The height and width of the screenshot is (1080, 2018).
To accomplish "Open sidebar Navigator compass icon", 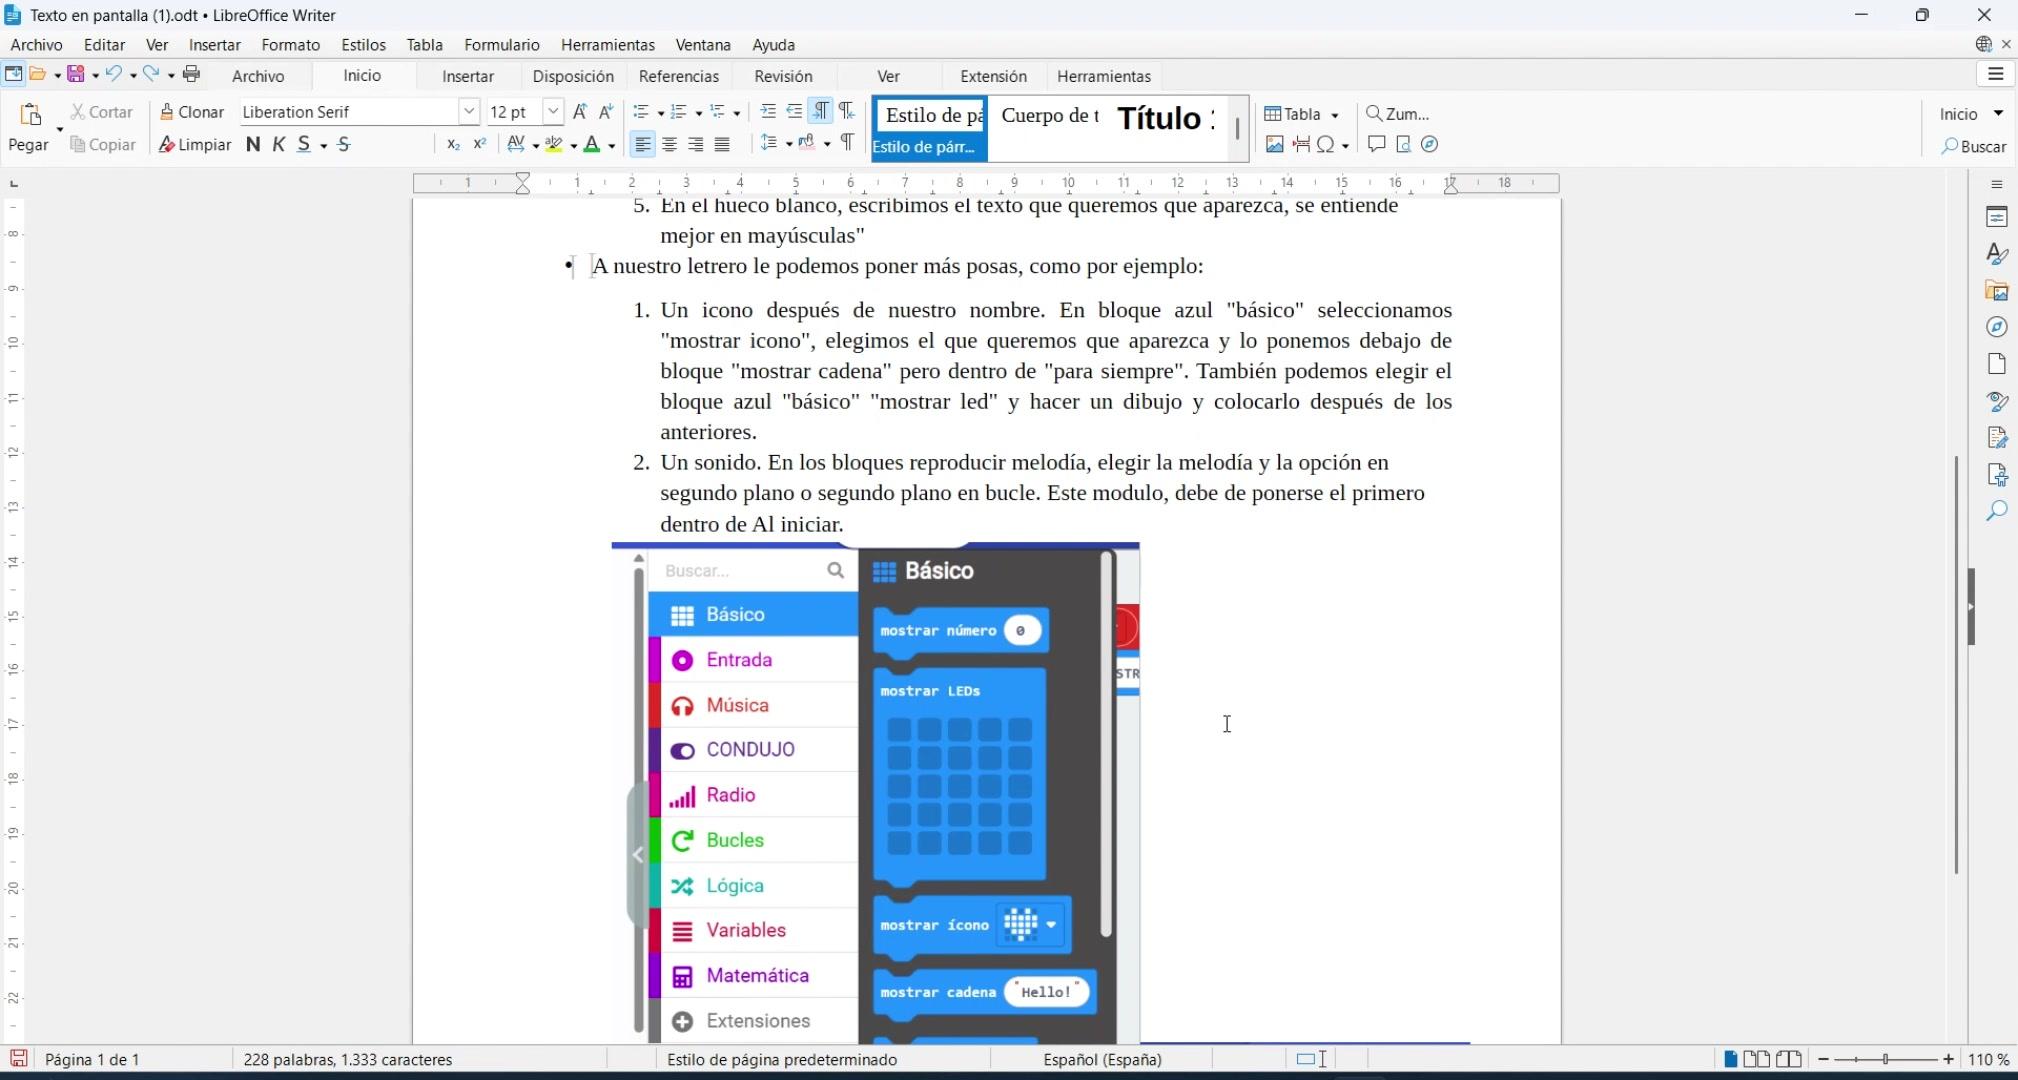I will point(1997,327).
